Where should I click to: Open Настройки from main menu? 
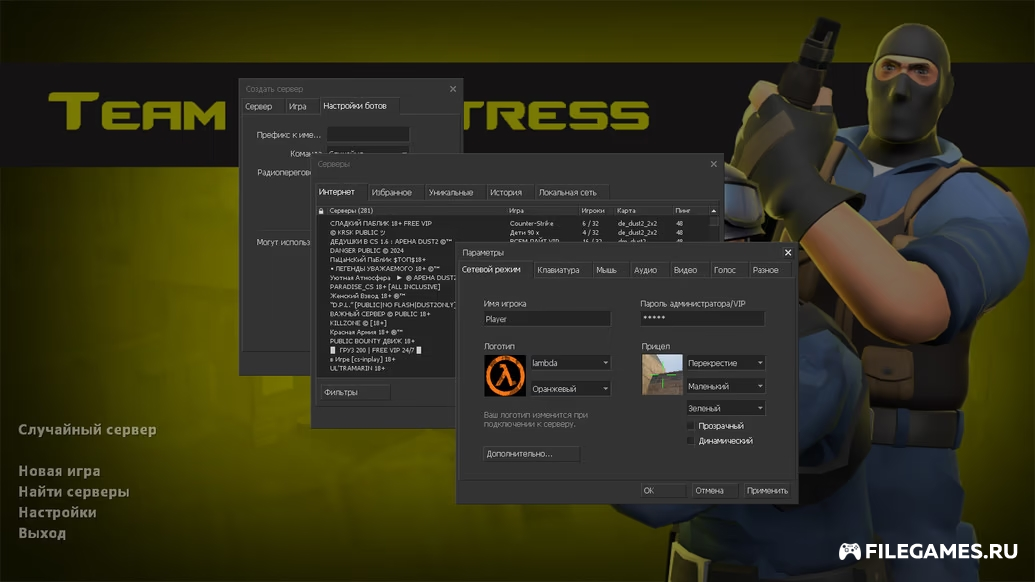pyautogui.click(x=57, y=512)
